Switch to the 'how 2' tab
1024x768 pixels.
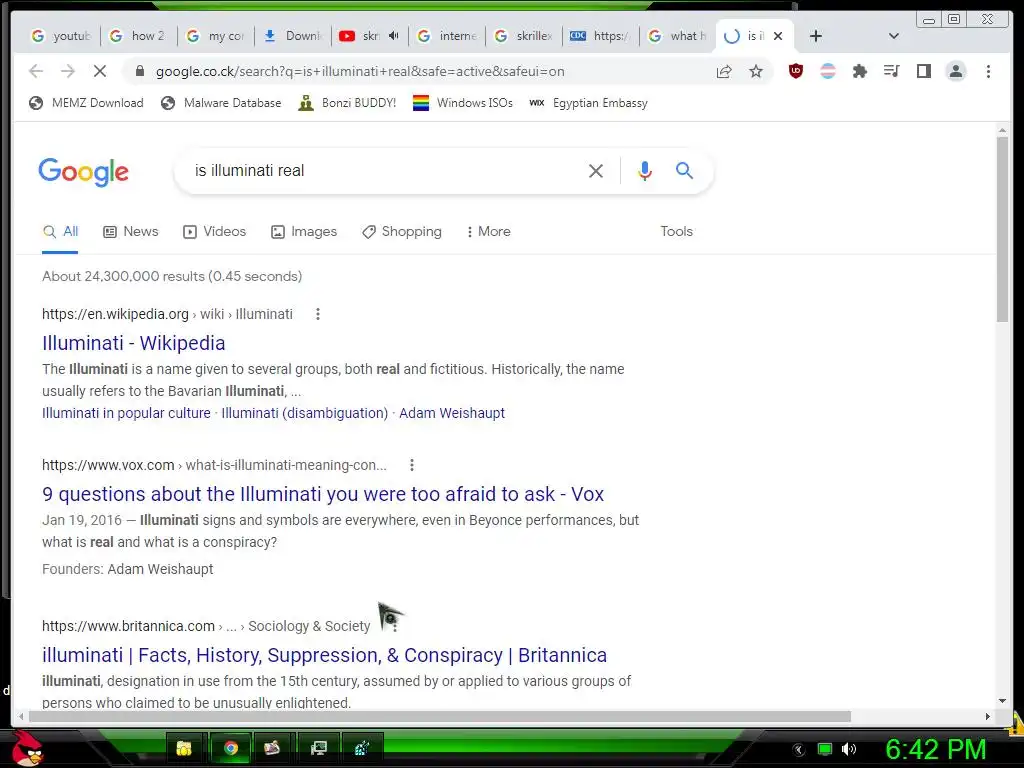tap(138, 36)
